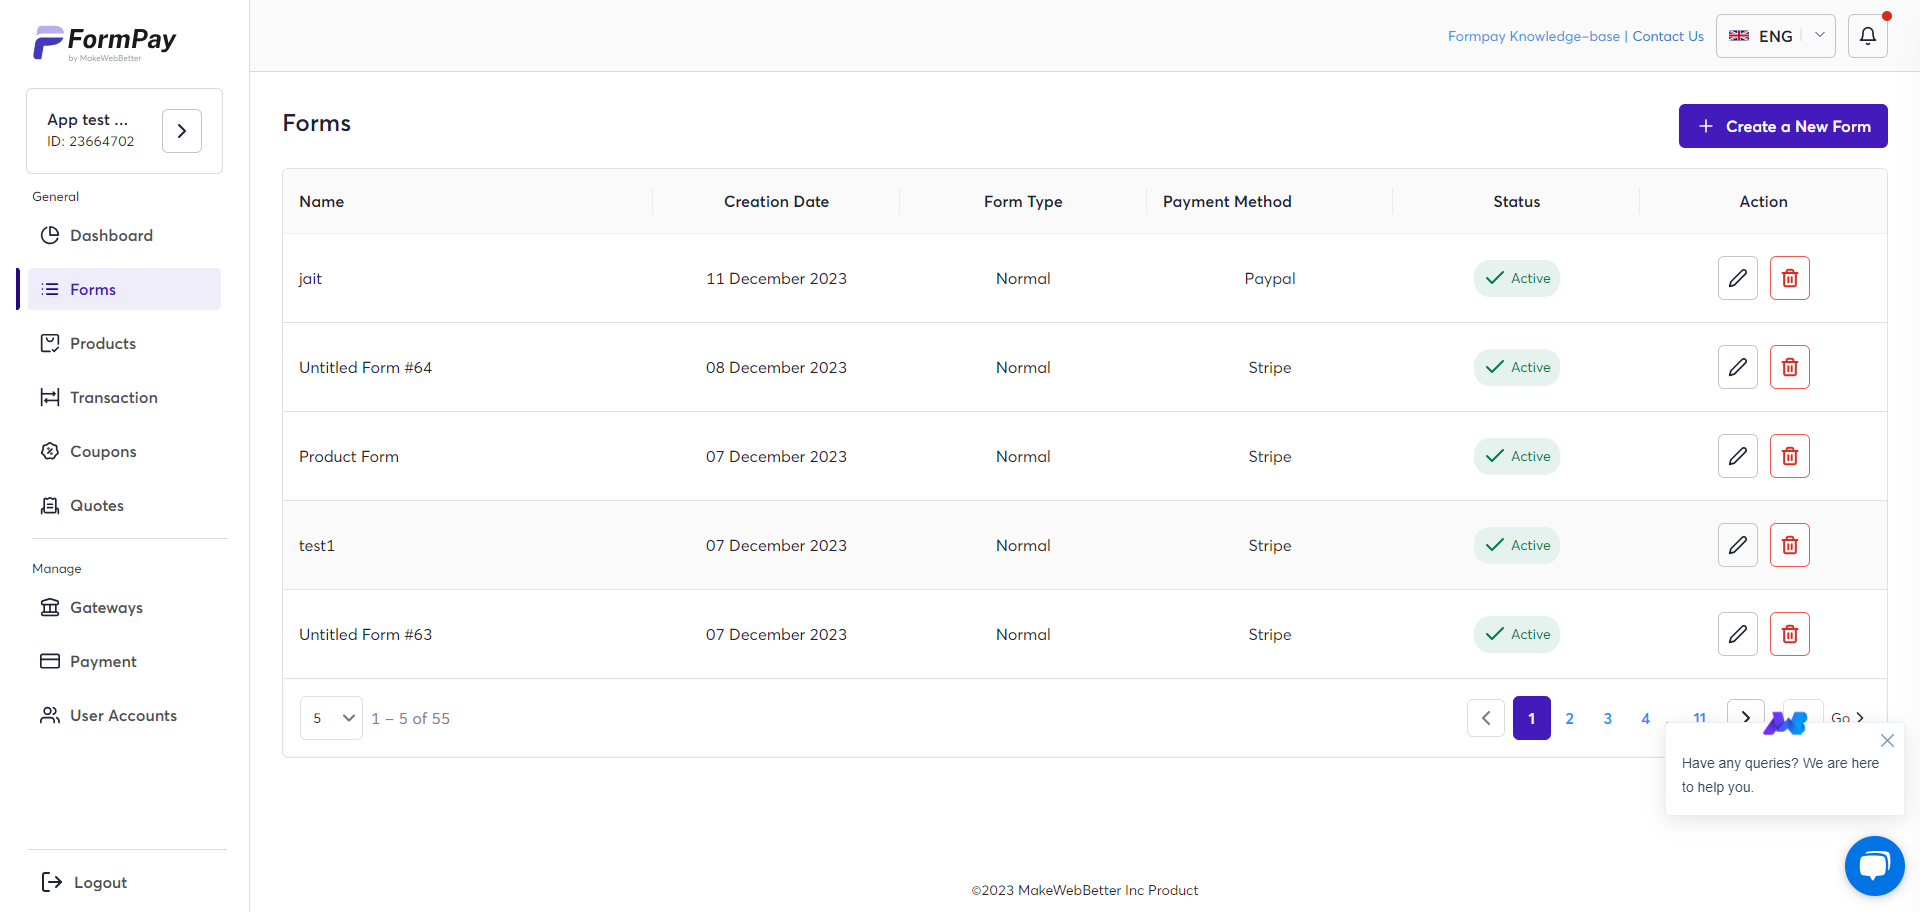Open notifications via the bell icon

coord(1868,36)
